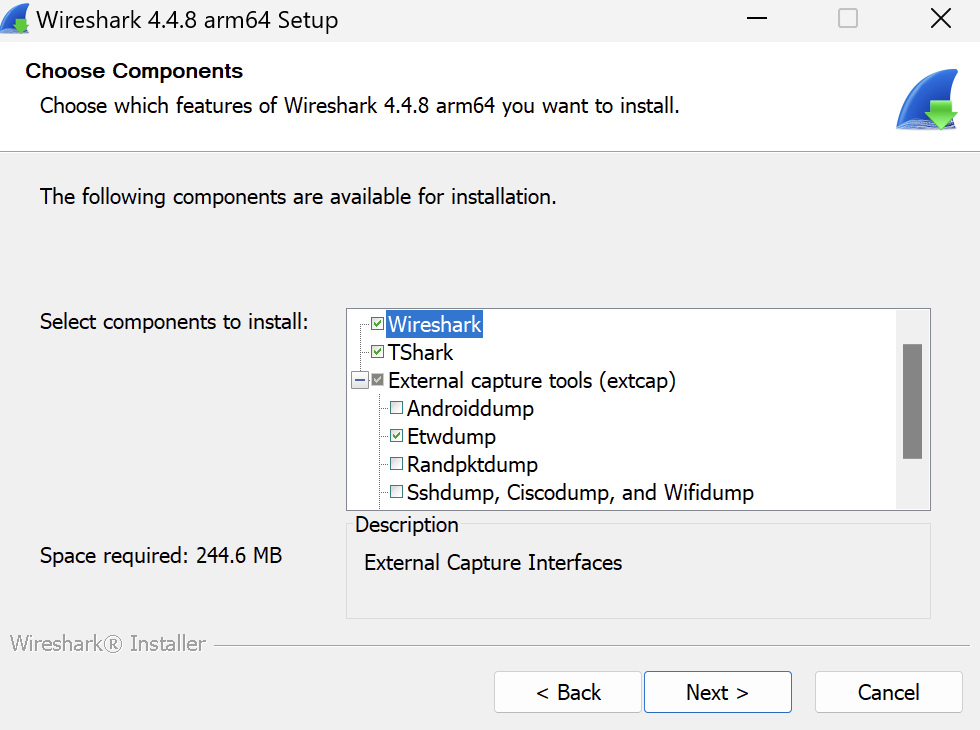This screenshot has height=730, width=980.
Task: Select External capture tools (extcap) label
Action: point(532,380)
